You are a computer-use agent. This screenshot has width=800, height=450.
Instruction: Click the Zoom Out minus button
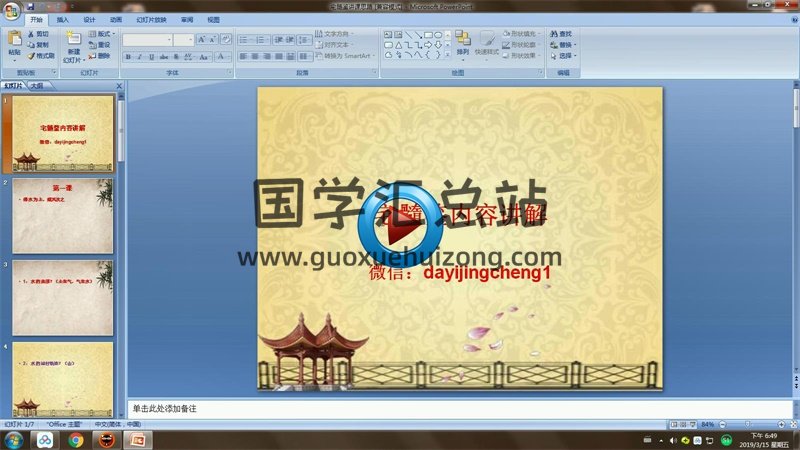722,424
